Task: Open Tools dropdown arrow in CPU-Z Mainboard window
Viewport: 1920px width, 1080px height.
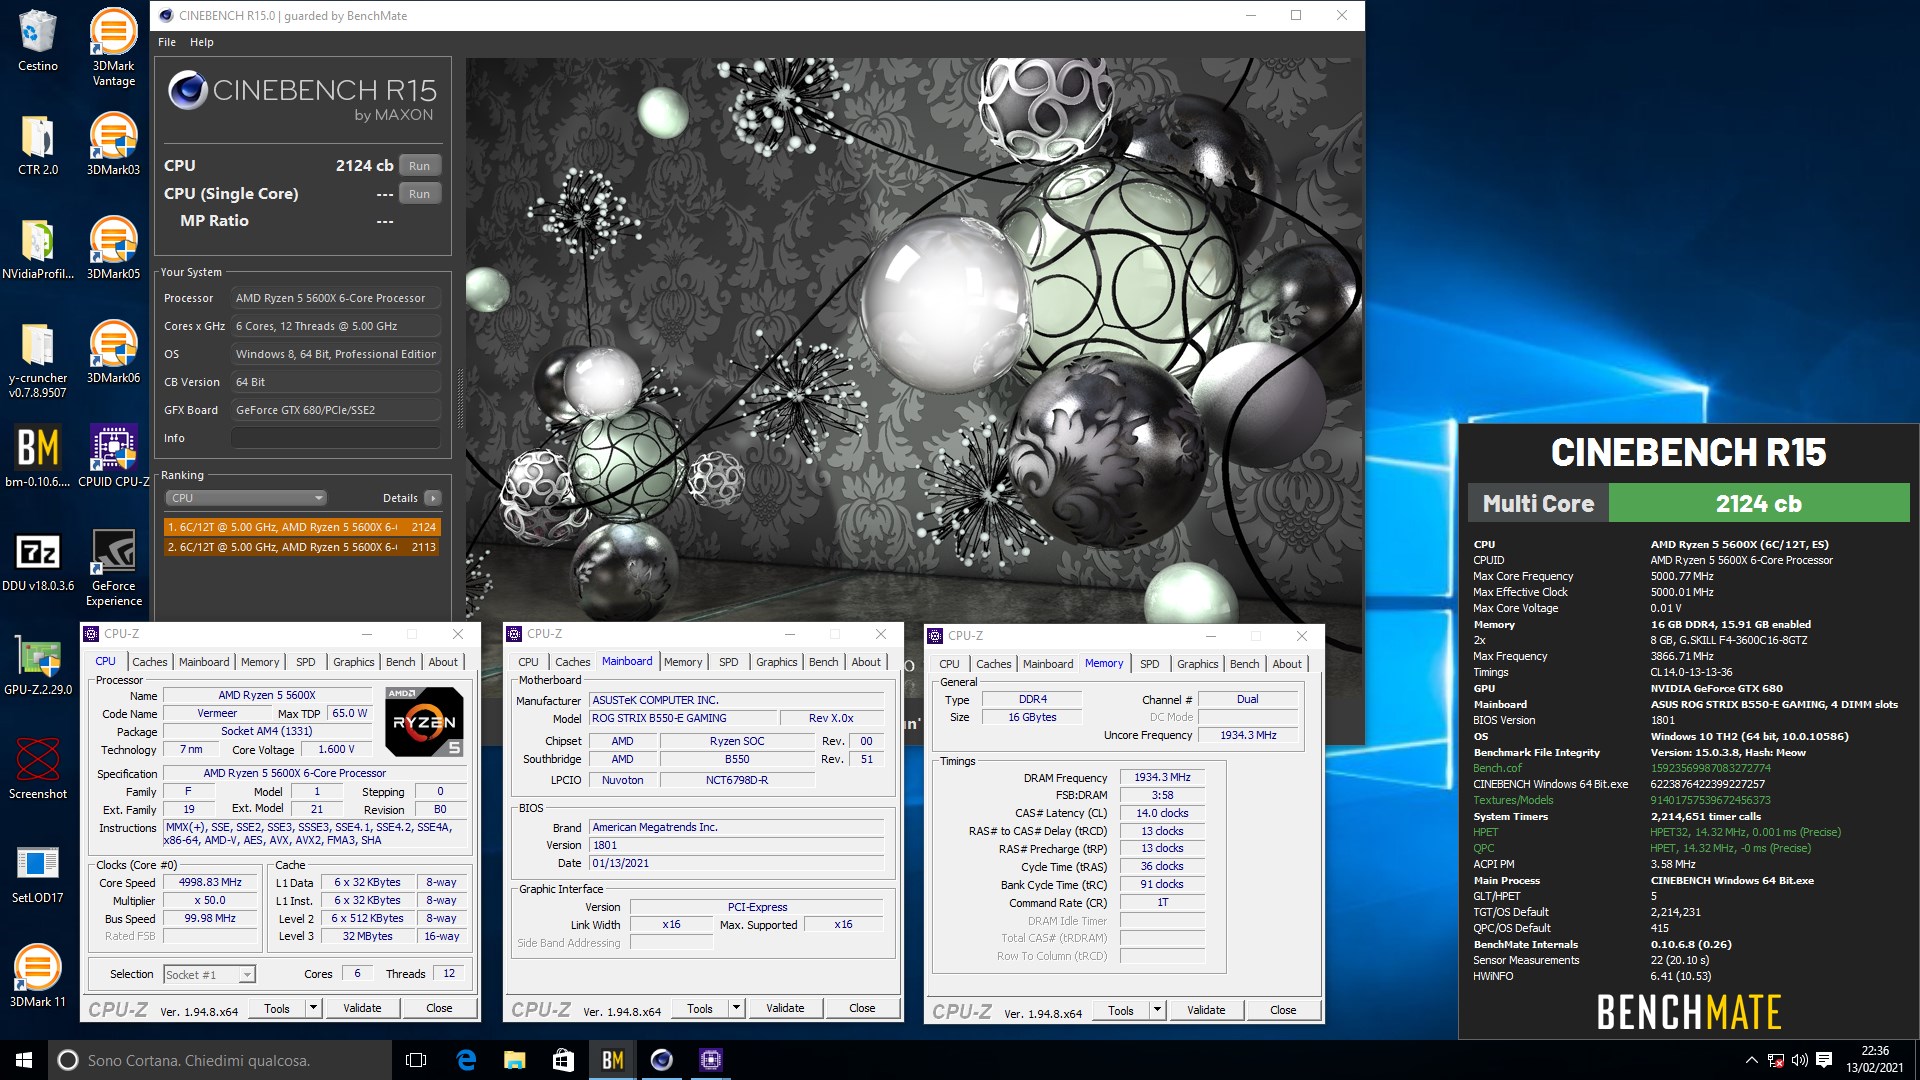Action: click(x=736, y=1008)
